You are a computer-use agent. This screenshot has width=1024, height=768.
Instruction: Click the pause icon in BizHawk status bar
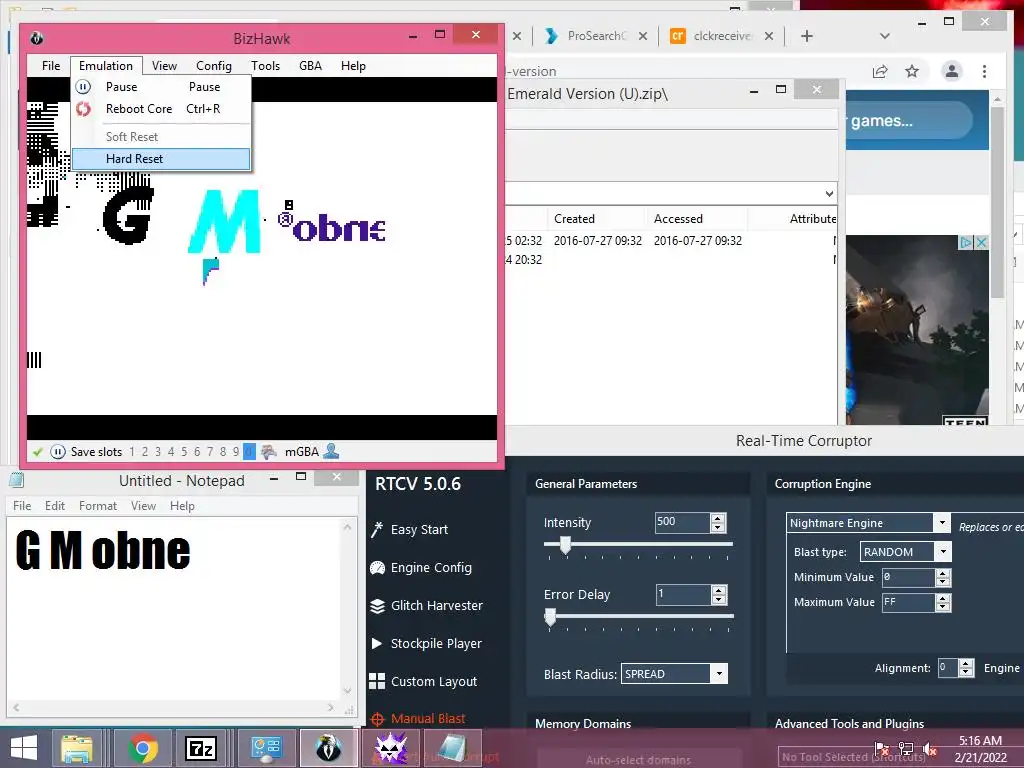57,452
